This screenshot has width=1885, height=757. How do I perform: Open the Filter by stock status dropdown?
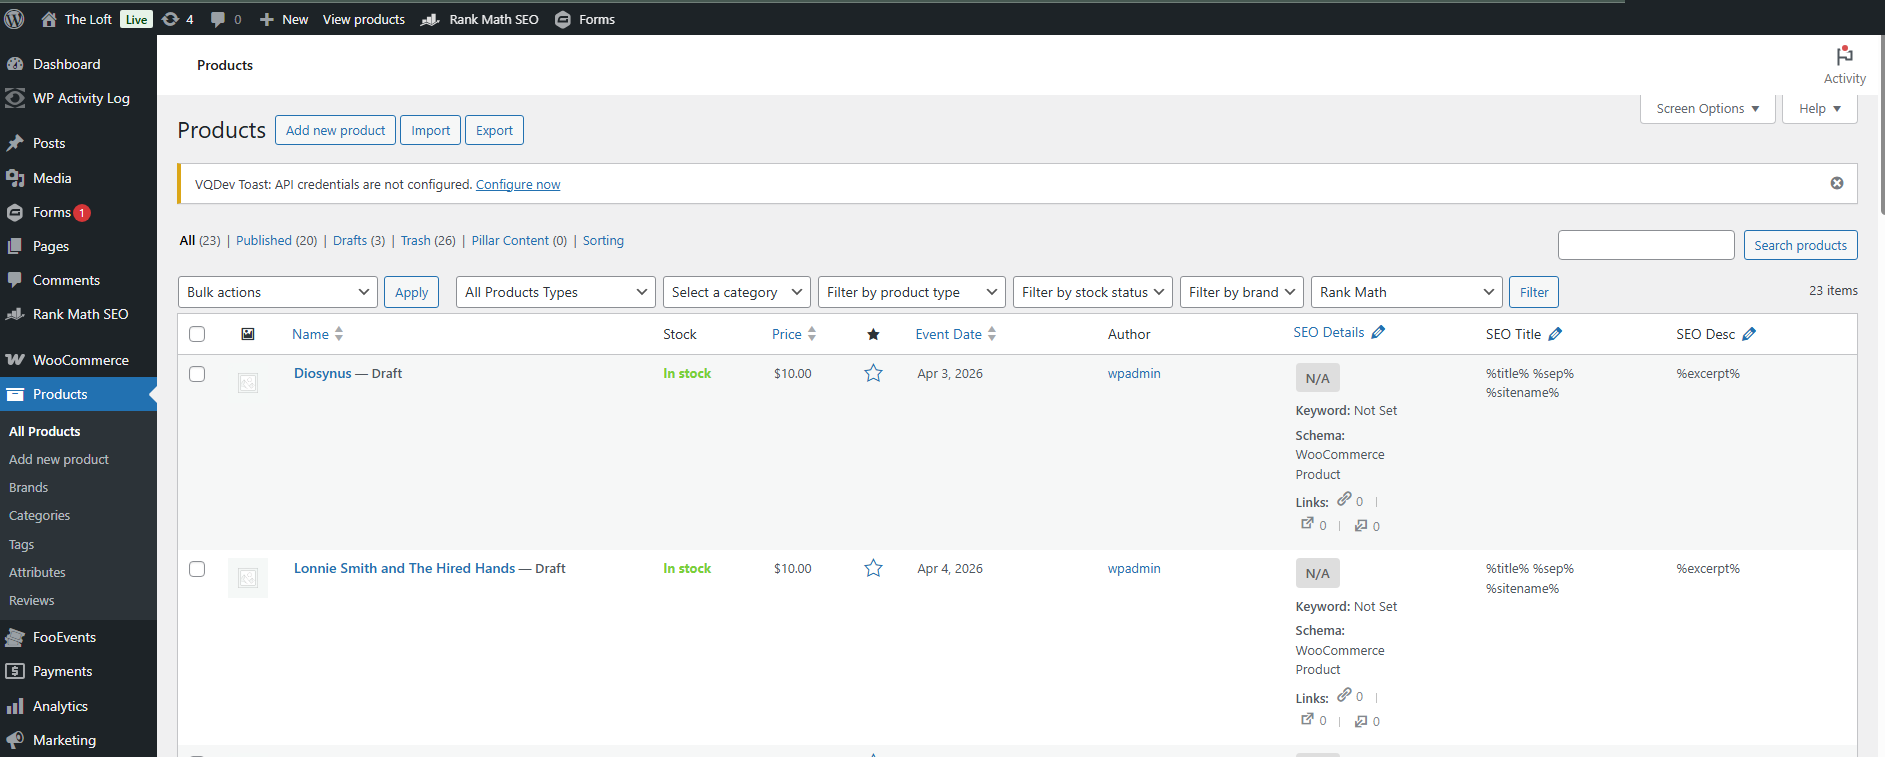[x=1093, y=292]
